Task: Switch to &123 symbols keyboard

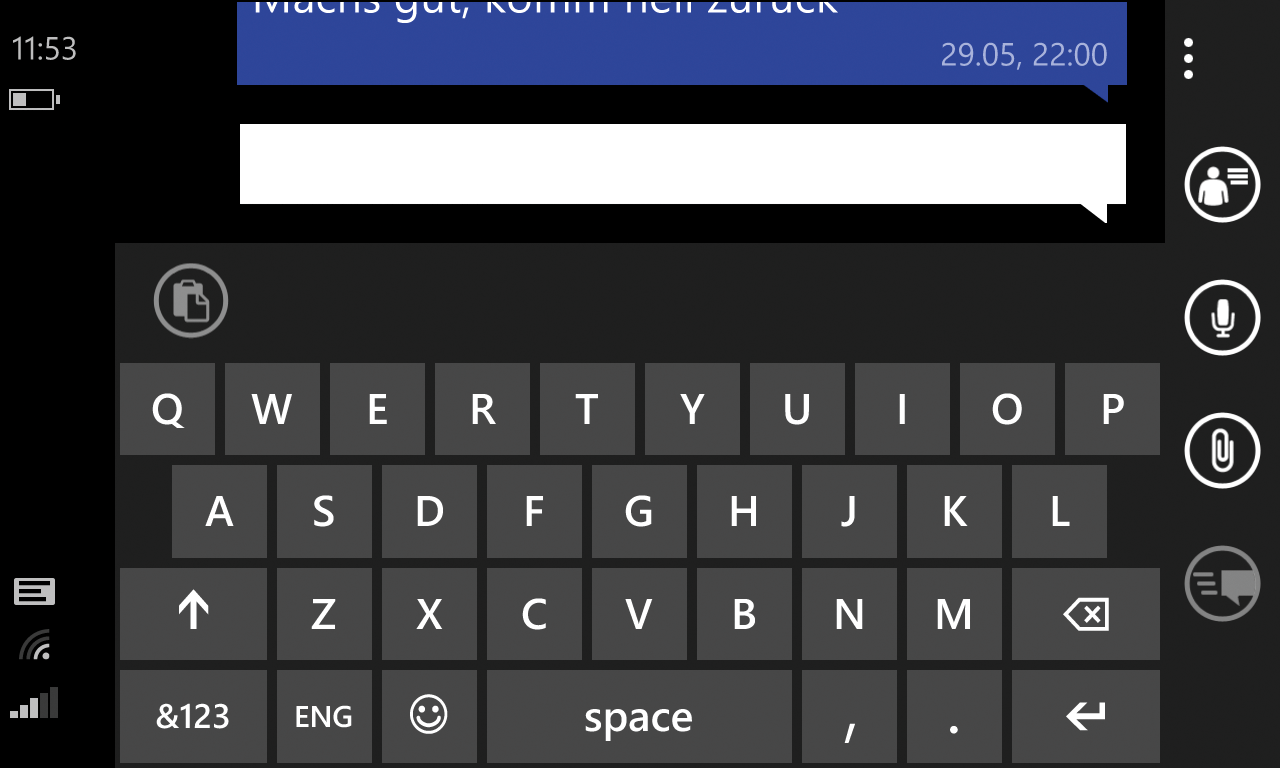Action: click(193, 716)
